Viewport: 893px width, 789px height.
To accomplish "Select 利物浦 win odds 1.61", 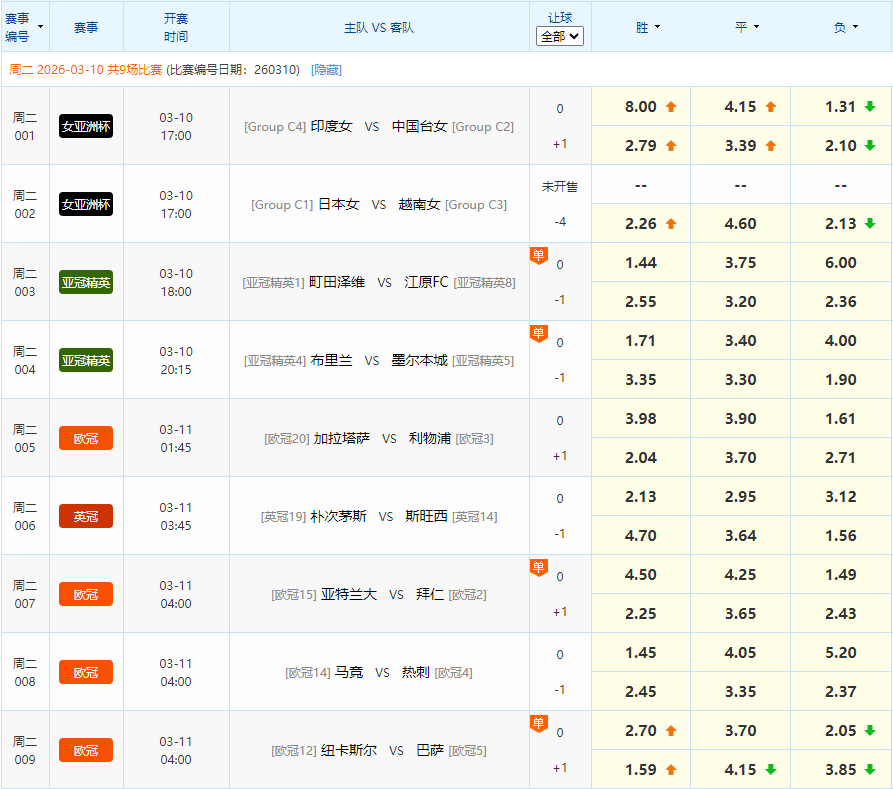I will point(841,419).
